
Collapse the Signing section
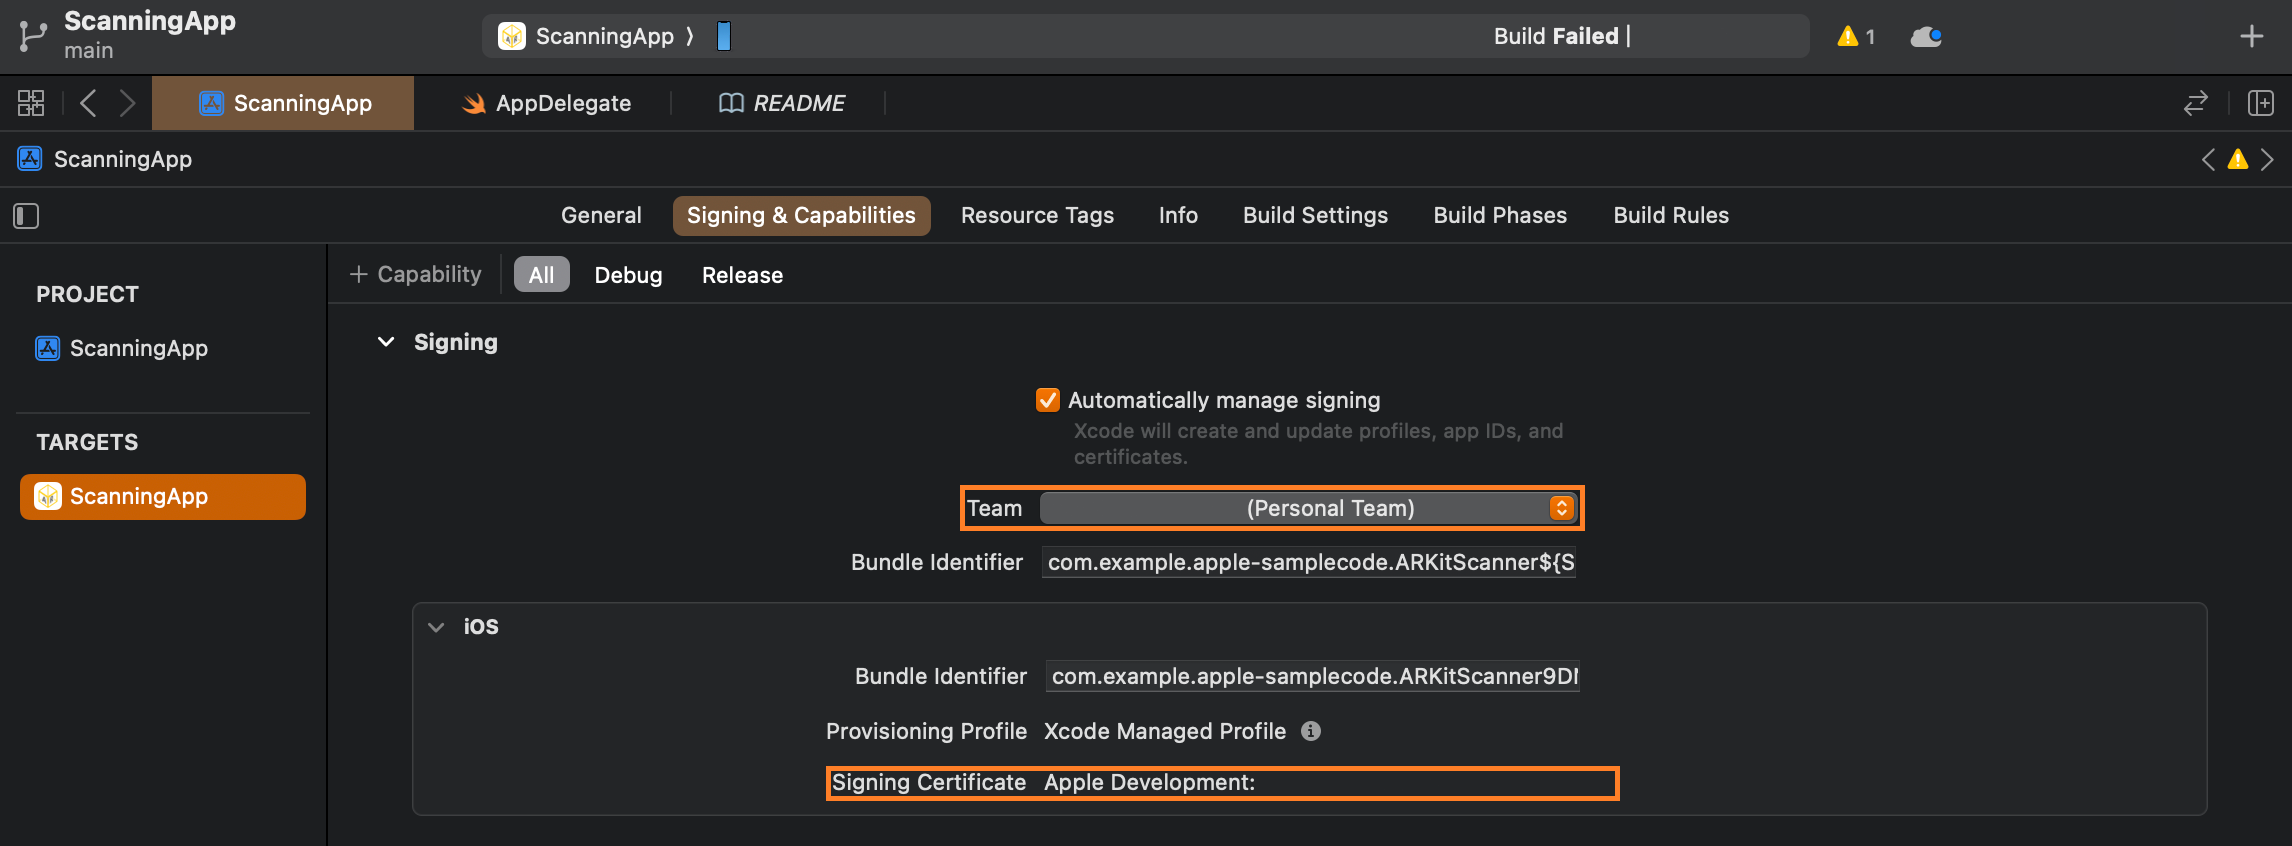386,342
